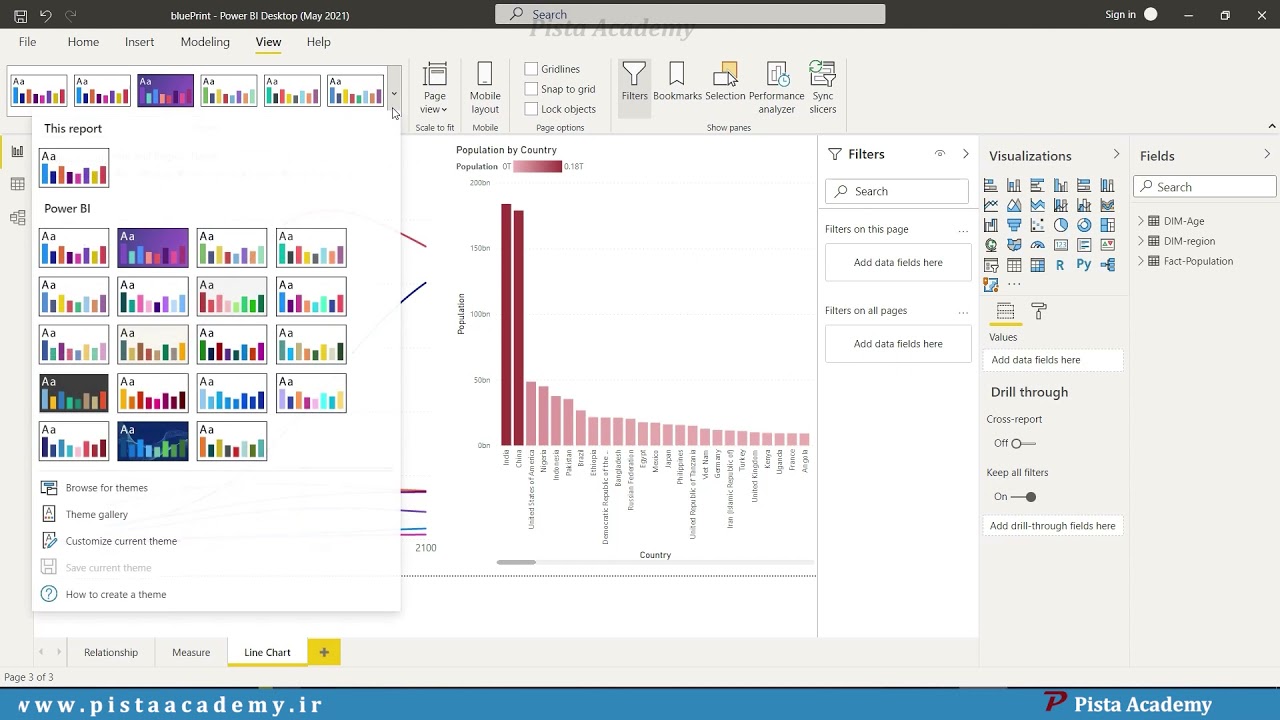Open the Home ribbon tab

83,42
